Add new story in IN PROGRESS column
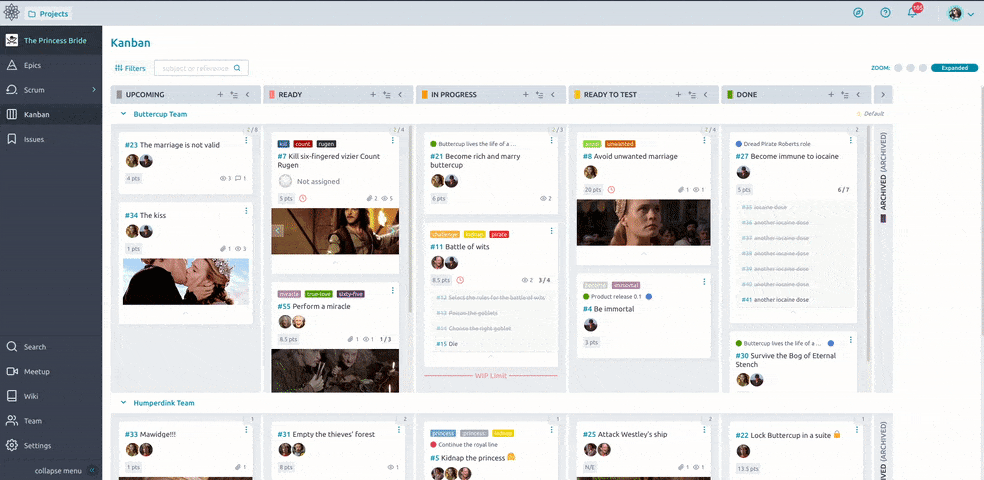This screenshot has width=984, height=480. click(525, 95)
